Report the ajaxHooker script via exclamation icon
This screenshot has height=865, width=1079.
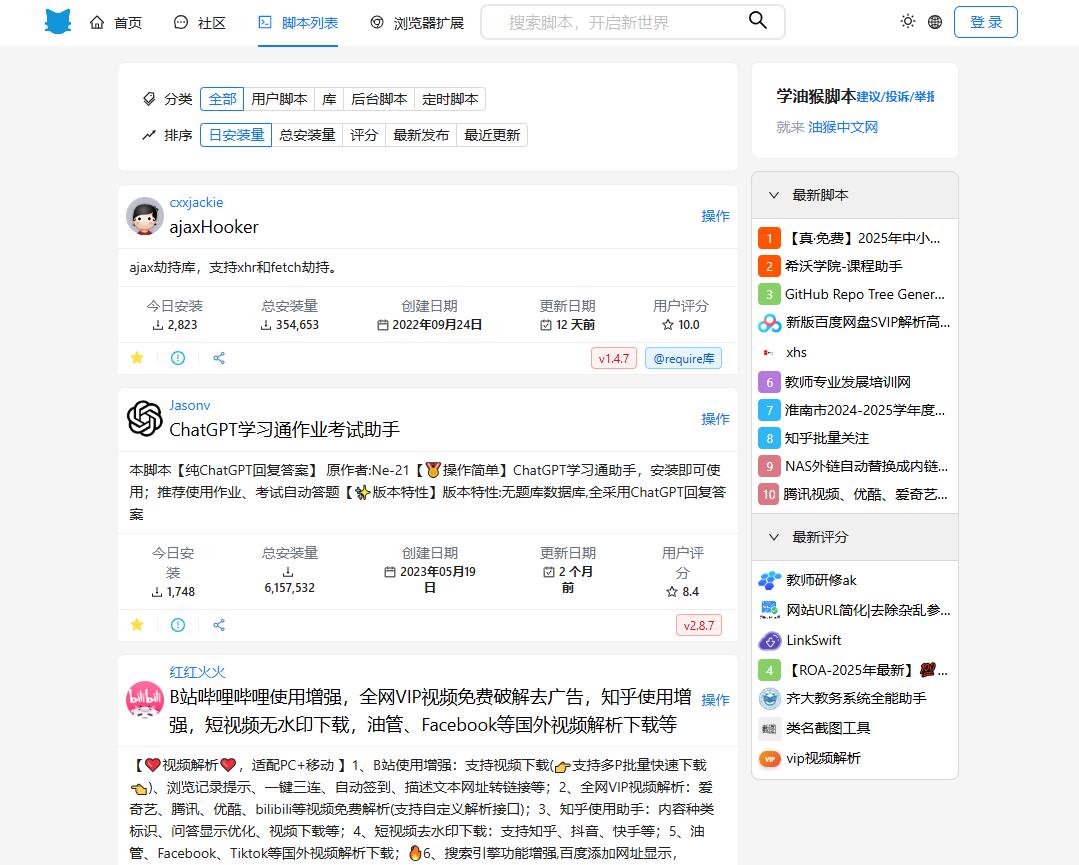(x=178, y=358)
